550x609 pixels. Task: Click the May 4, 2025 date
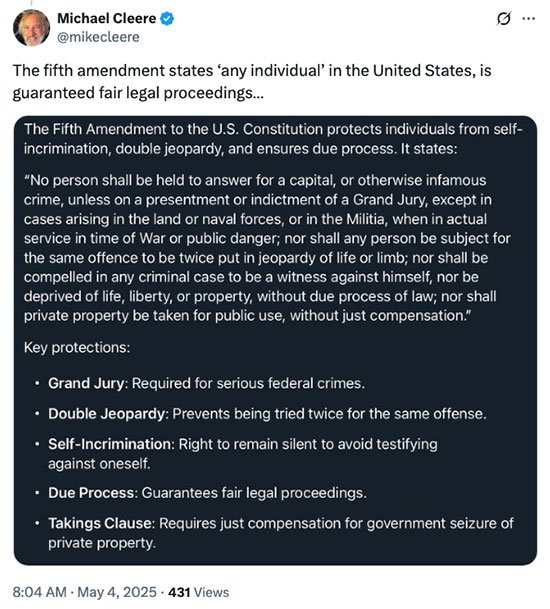click(x=117, y=592)
